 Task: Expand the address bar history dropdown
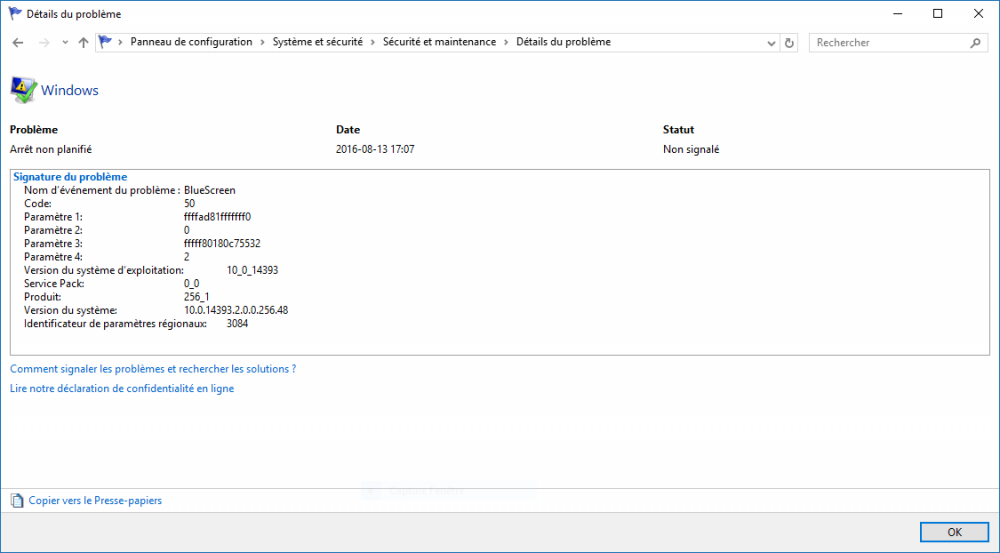[x=771, y=43]
